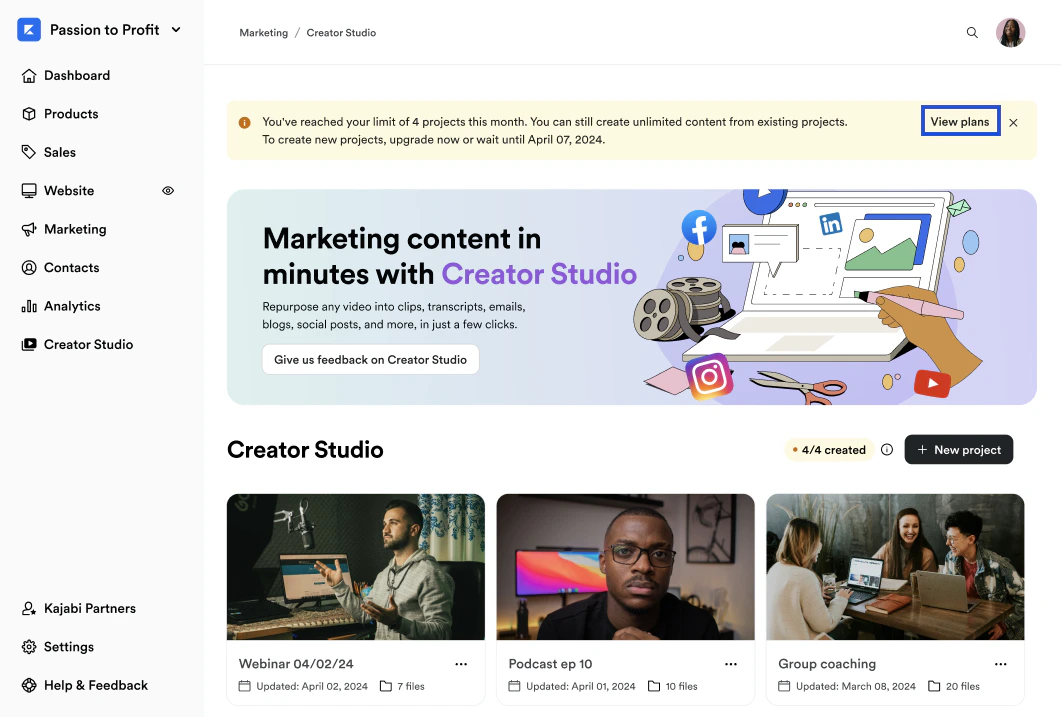Click the Settings gear icon

click(x=29, y=647)
